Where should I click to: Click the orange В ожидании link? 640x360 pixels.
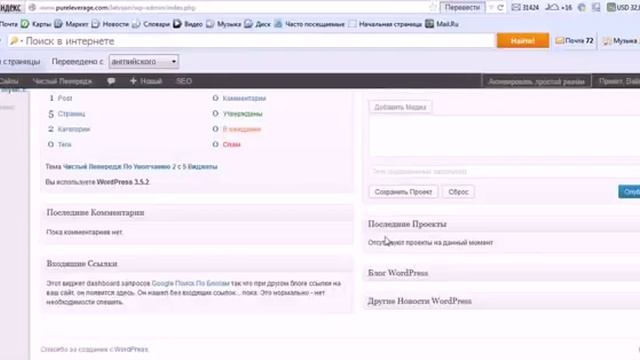(242, 129)
